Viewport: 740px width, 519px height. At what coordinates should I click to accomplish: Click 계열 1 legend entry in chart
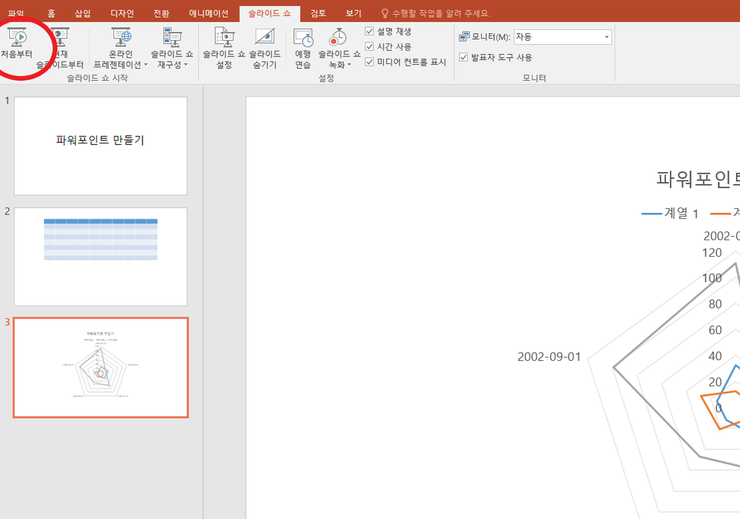(670, 213)
